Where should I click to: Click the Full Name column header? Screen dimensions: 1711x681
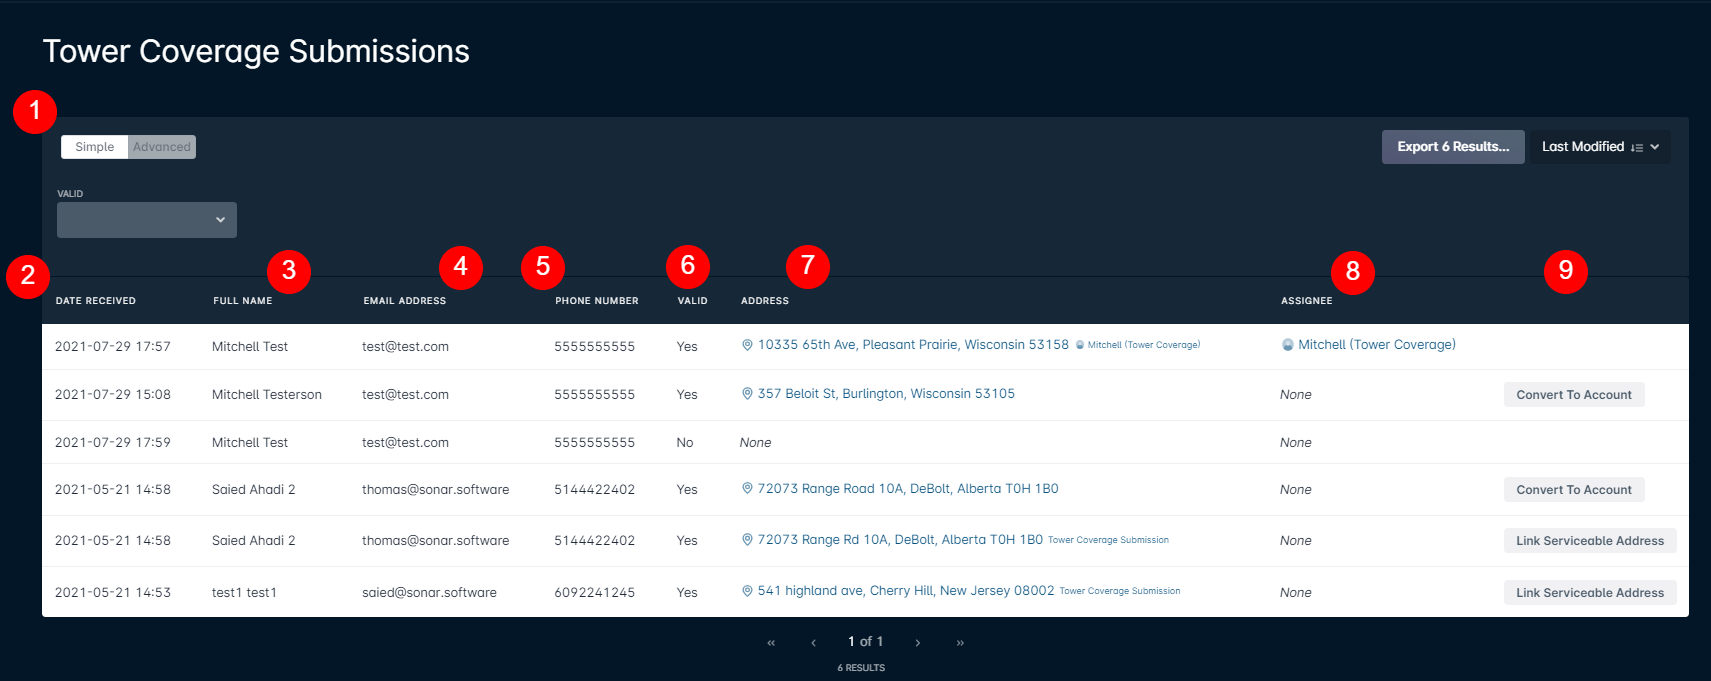coord(243,301)
